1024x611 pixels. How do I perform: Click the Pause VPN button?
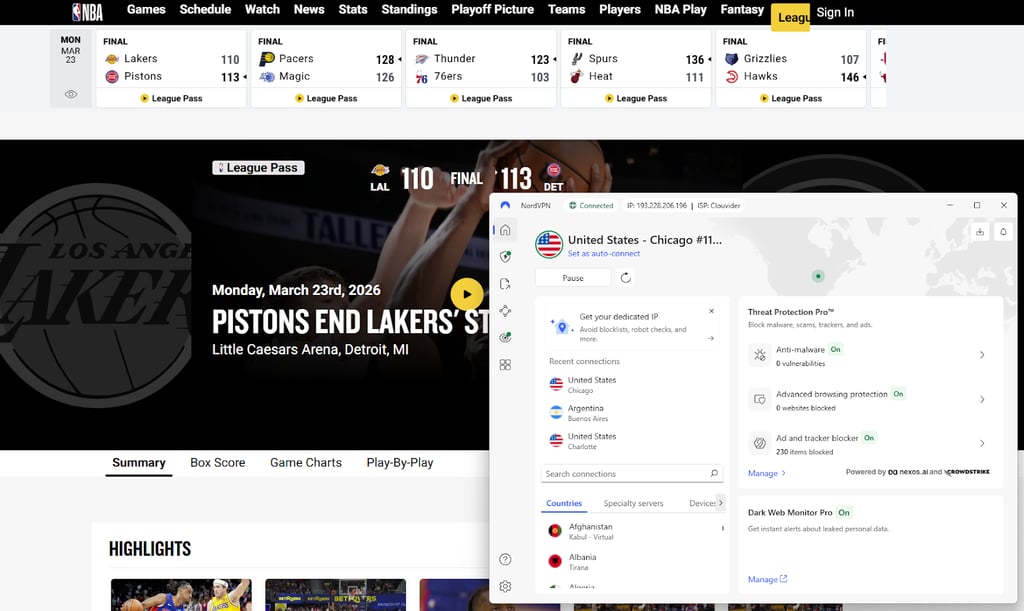573,278
